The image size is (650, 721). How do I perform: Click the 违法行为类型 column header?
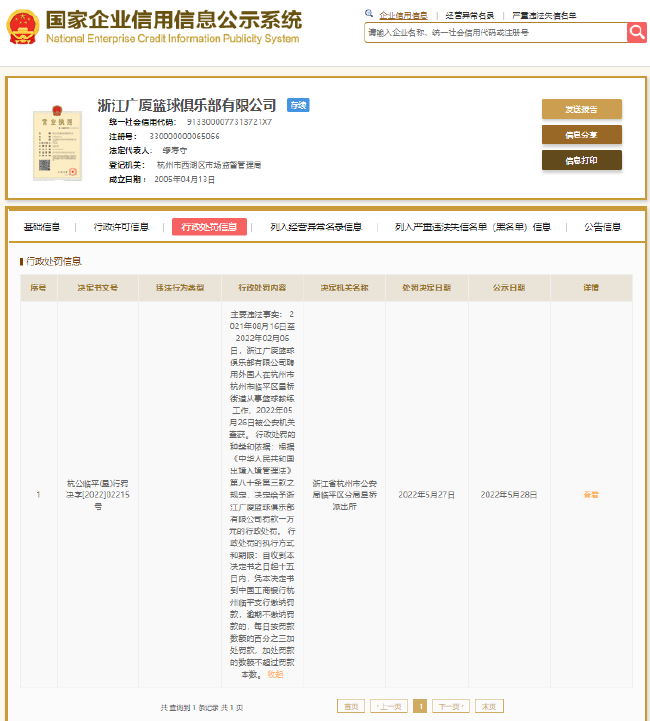click(180, 288)
